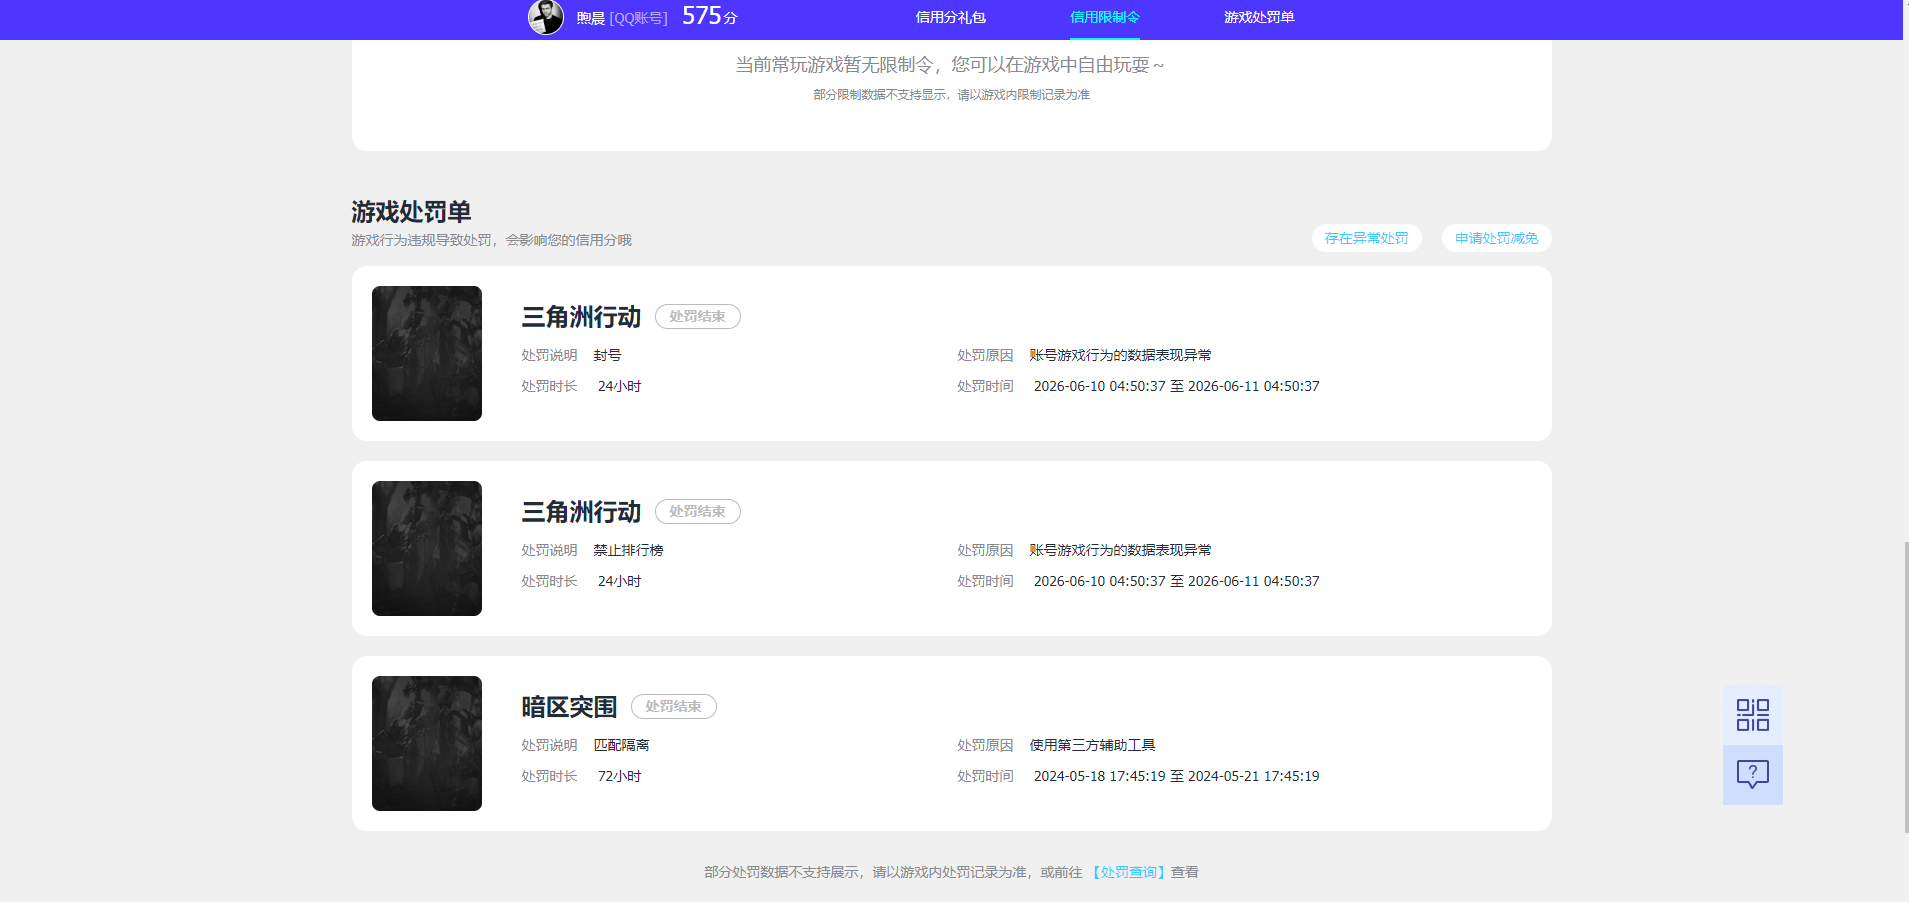Click the 账号游戏行为的数据表现异常 reason on the 封号 card
The height and width of the screenshot is (902, 1909).
click(x=1120, y=355)
